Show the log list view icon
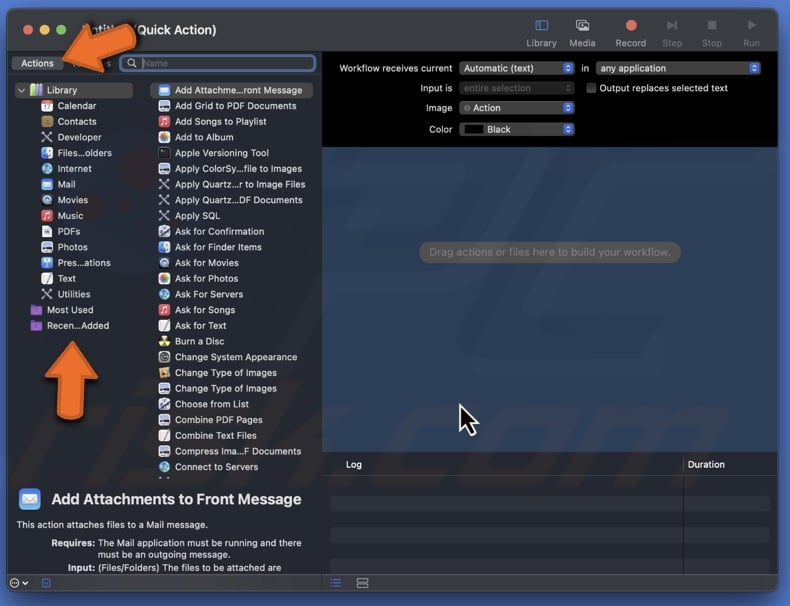Viewport: 790px width, 606px height. coord(336,583)
